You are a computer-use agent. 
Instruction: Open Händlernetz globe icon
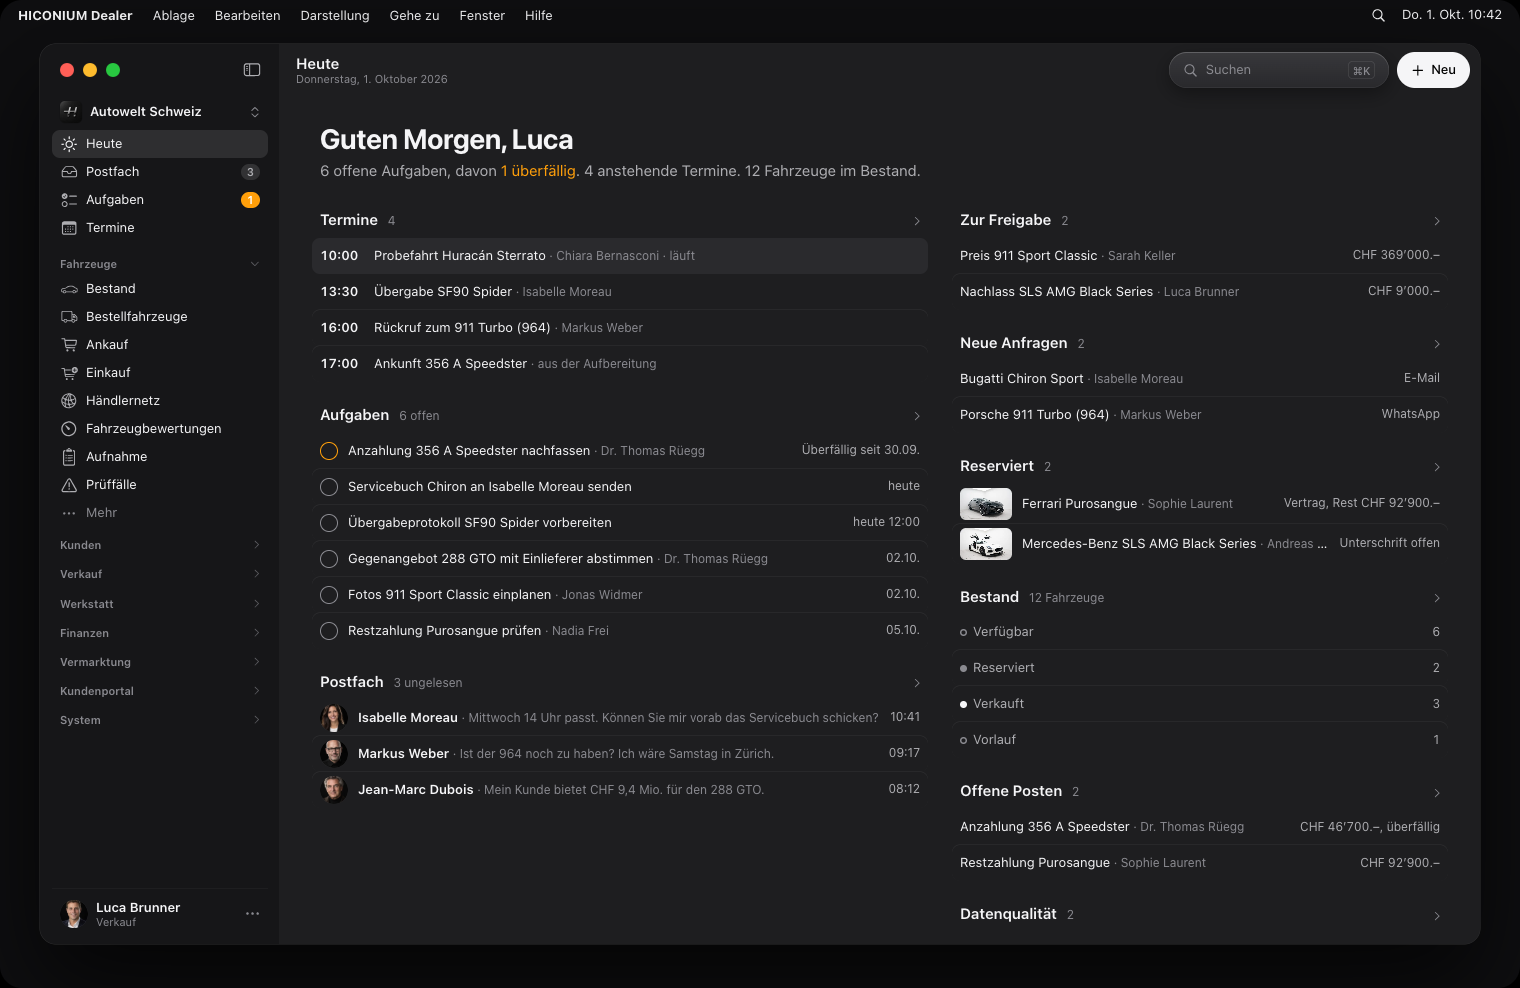tap(69, 401)
